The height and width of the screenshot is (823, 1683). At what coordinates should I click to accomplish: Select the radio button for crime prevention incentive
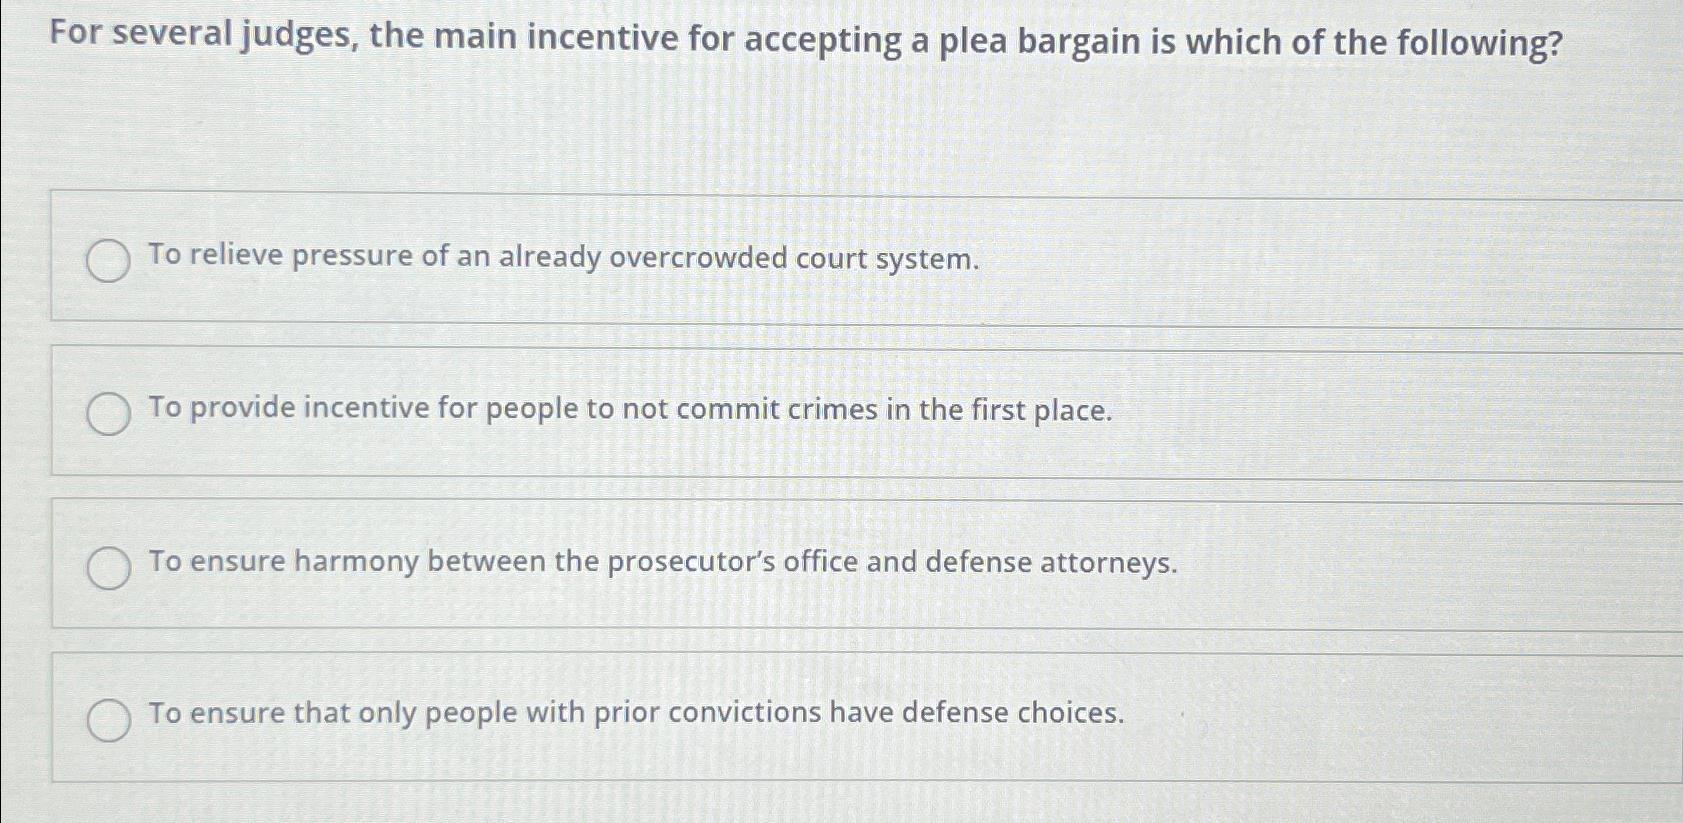coord(107,413)
